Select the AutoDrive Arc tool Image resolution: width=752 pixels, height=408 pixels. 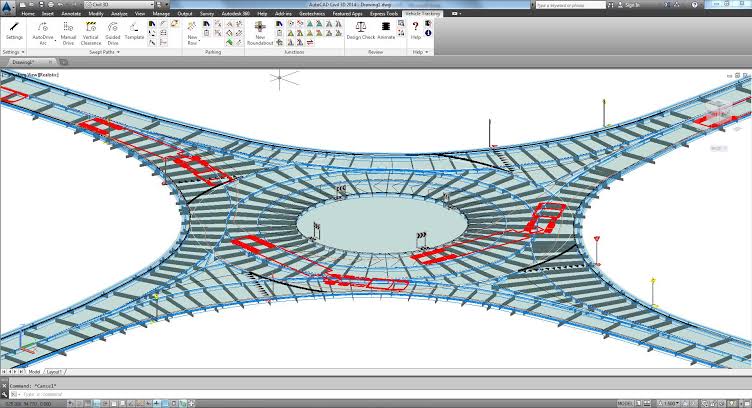(x=43, y=33)
